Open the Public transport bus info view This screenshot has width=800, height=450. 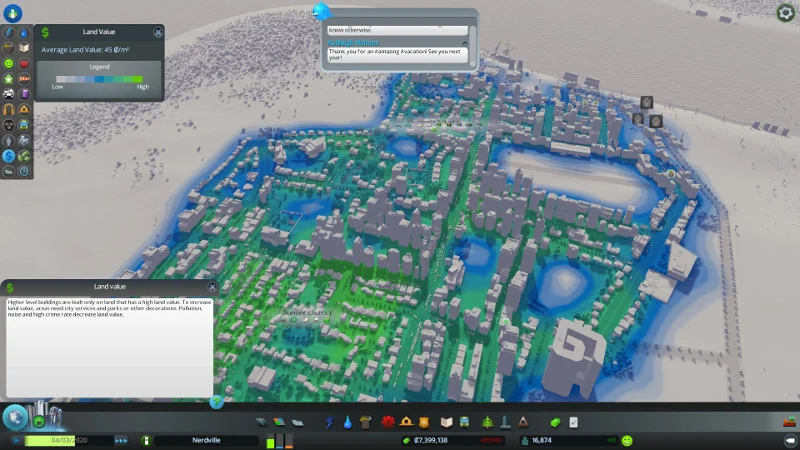coord(24,125)
